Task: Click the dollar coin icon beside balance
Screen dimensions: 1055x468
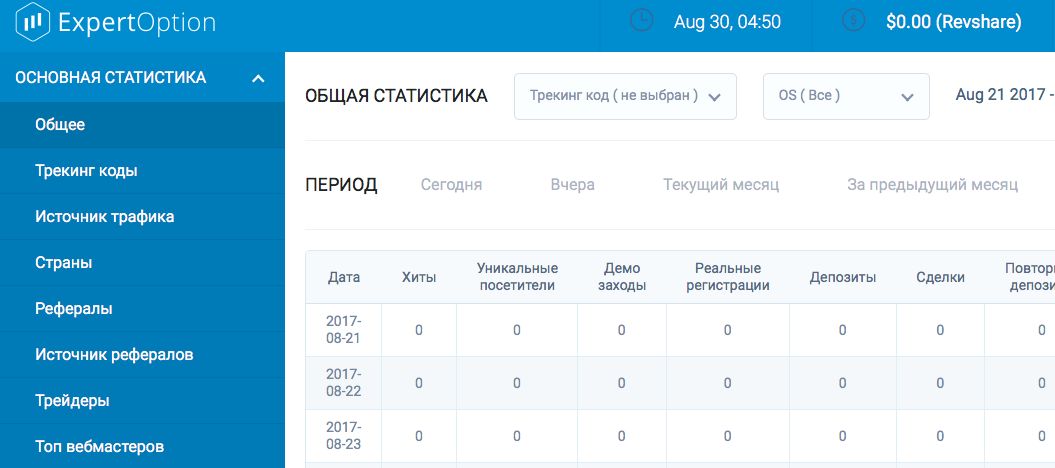Action: pos(853,21)
